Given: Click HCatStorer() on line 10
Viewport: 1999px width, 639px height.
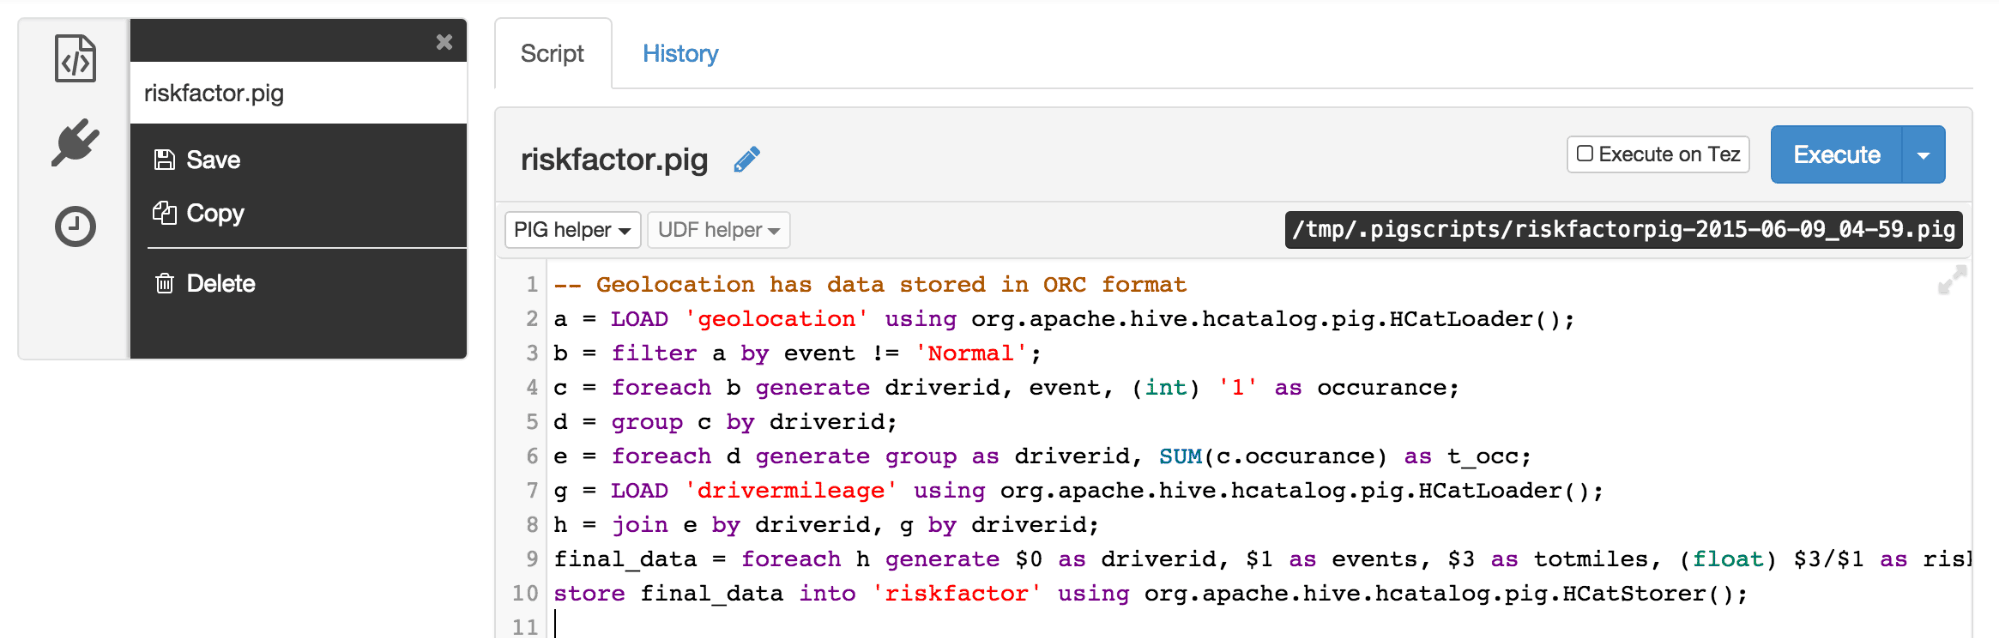Looking at the screenshot, I should [1654, 594].
